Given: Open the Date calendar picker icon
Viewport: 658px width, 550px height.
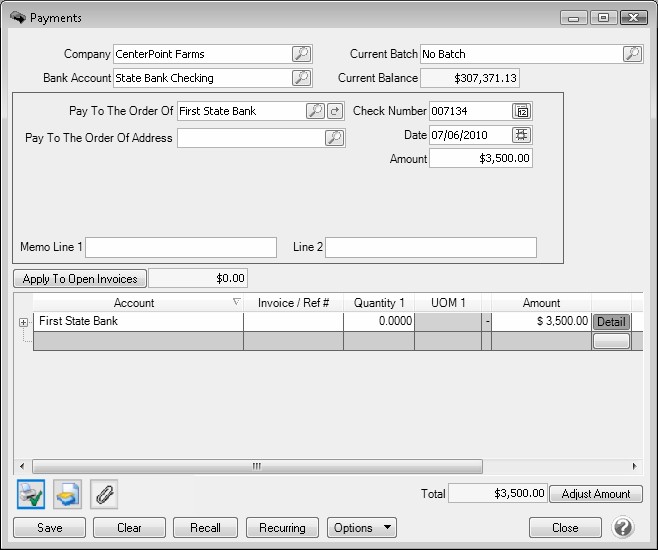Looking at the screenshot, I should pyautogui.click(x=521, y=135).
